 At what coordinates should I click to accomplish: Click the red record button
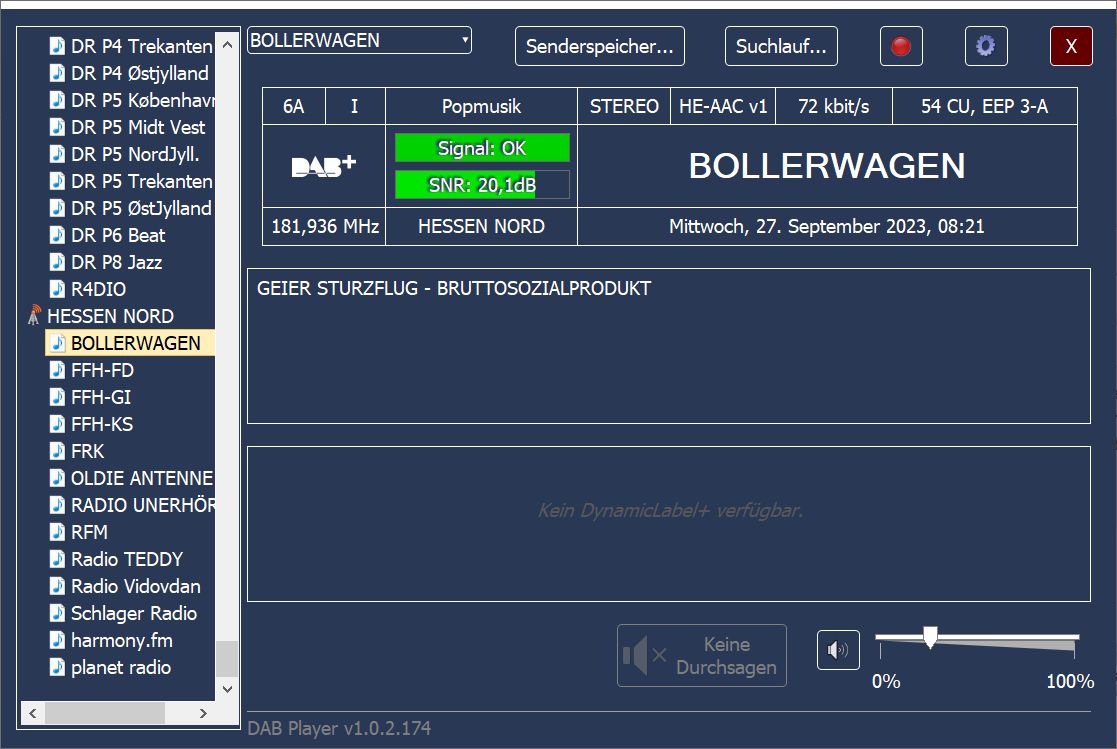pyautogui.click(x=901, y=46)
